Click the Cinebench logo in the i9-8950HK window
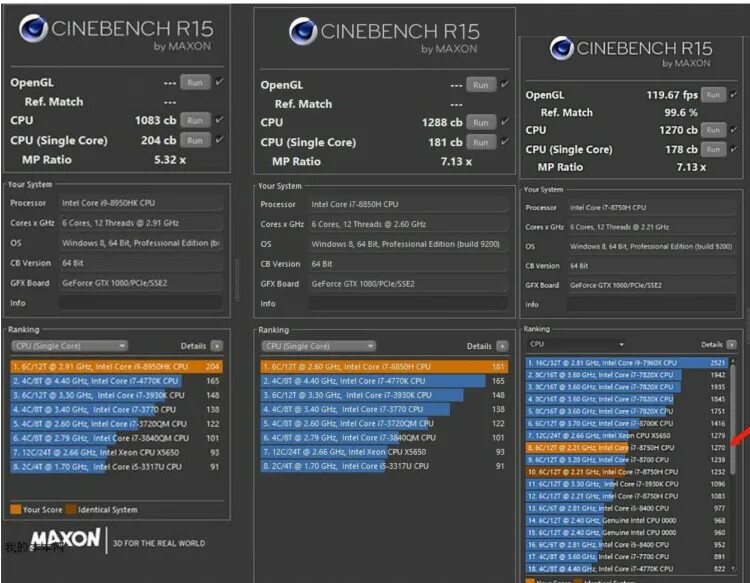Image resolution: width=750 pixels, height=583 pixels. click(x=33, y=28)
